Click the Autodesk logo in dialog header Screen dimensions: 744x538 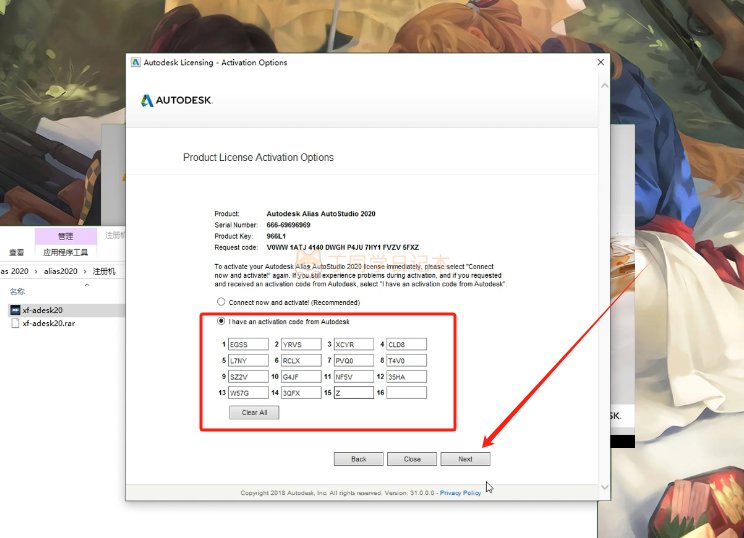177,100
